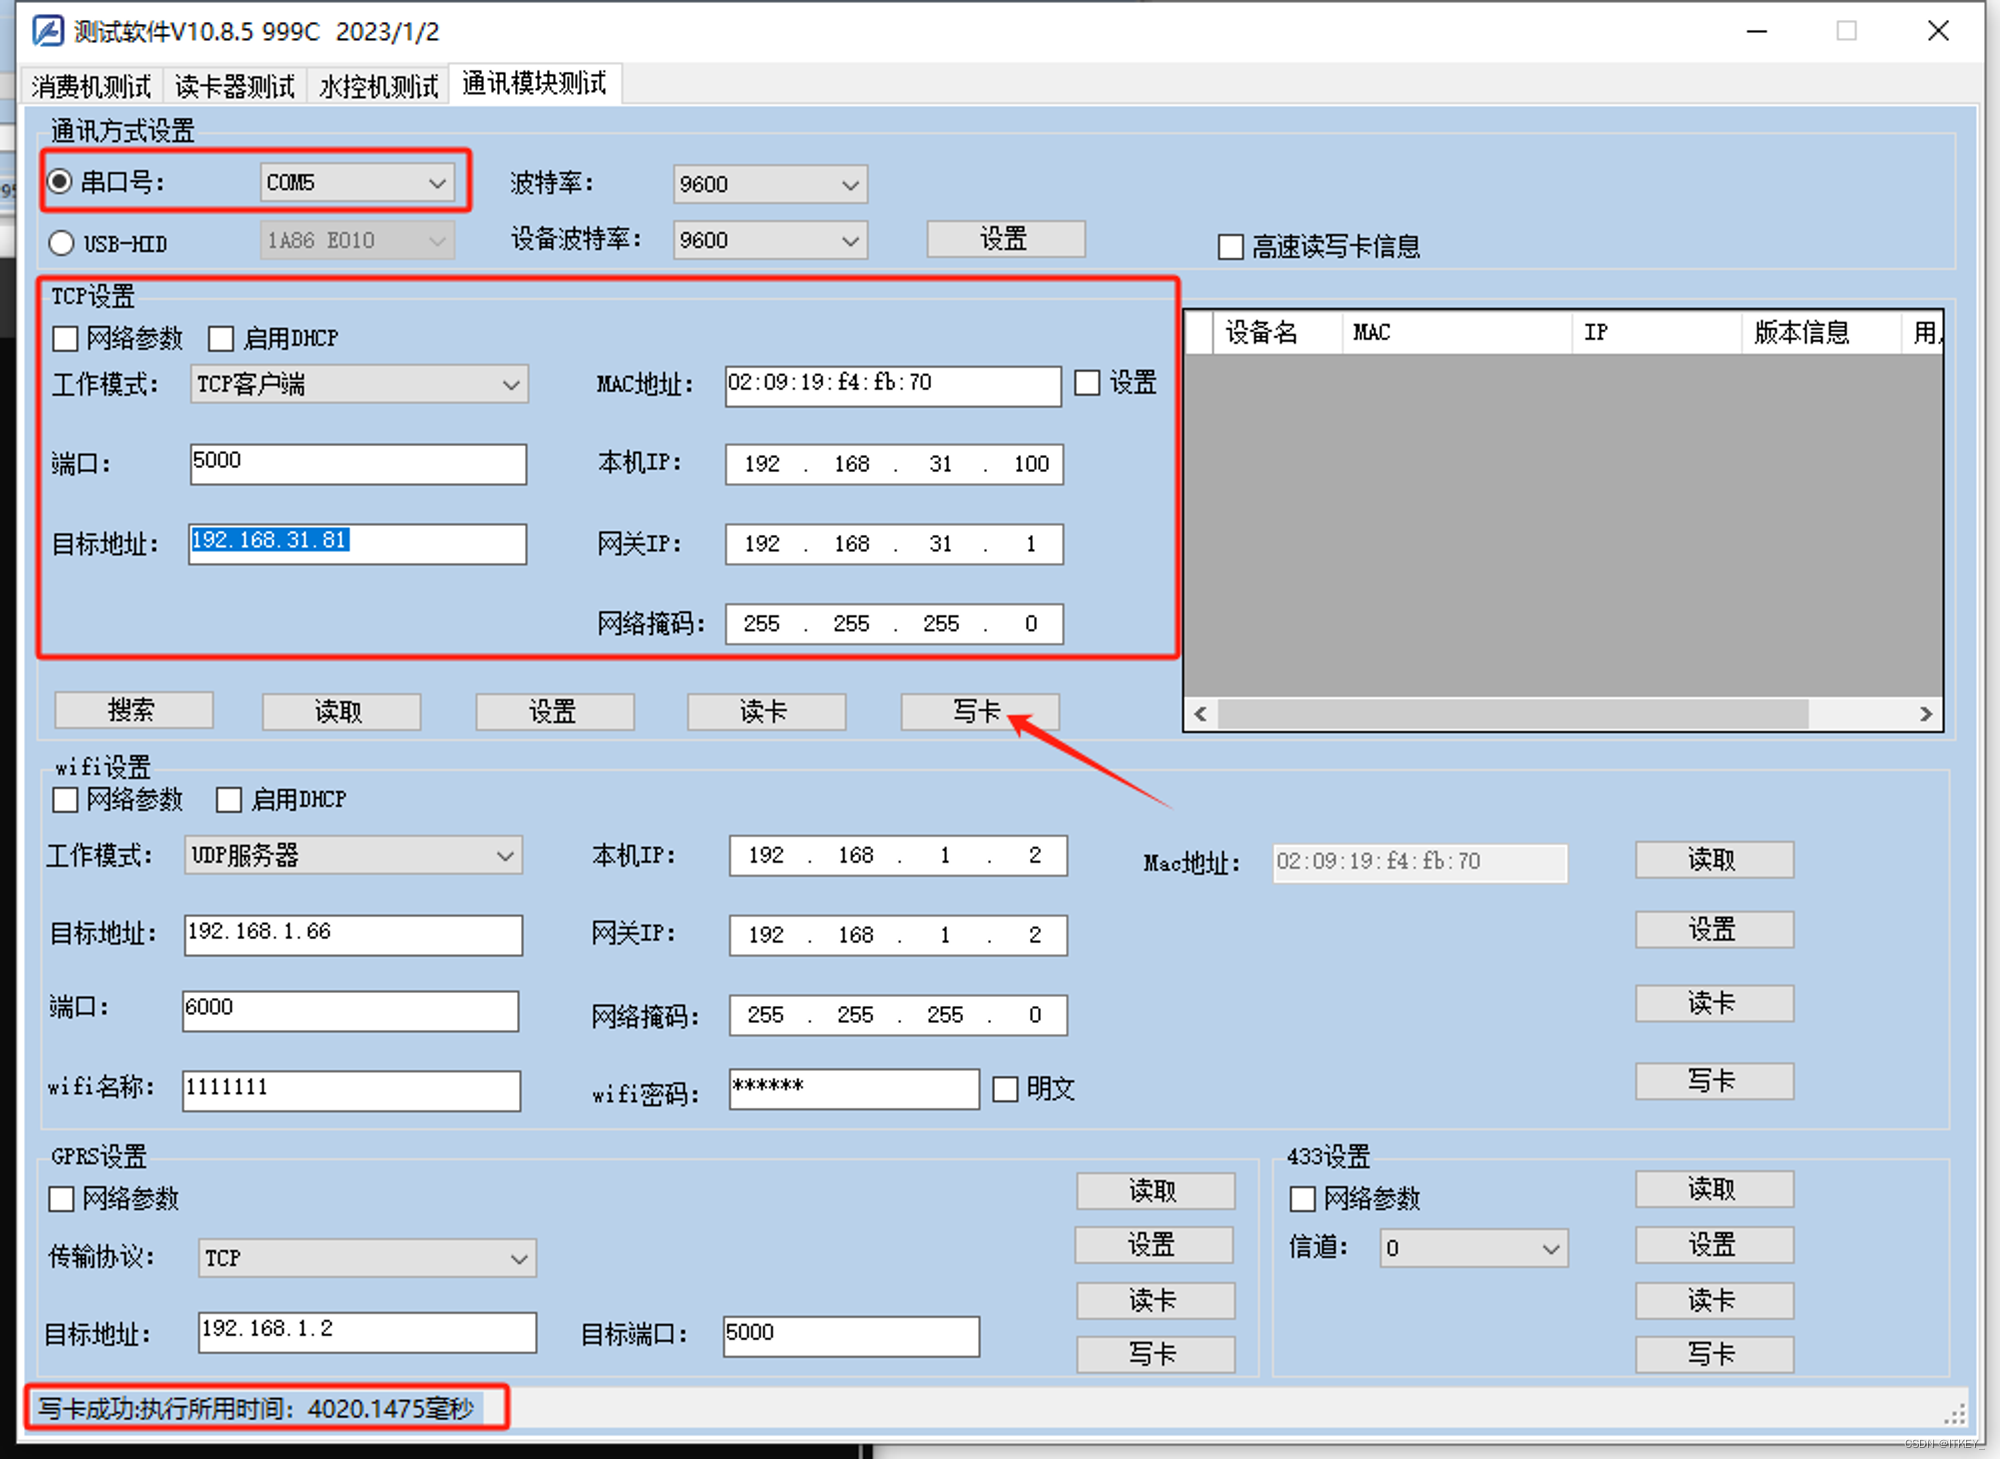Toggle the 明文 checkbox
This screenshot has height=1459, width=2000.
pos(1005,1089)
